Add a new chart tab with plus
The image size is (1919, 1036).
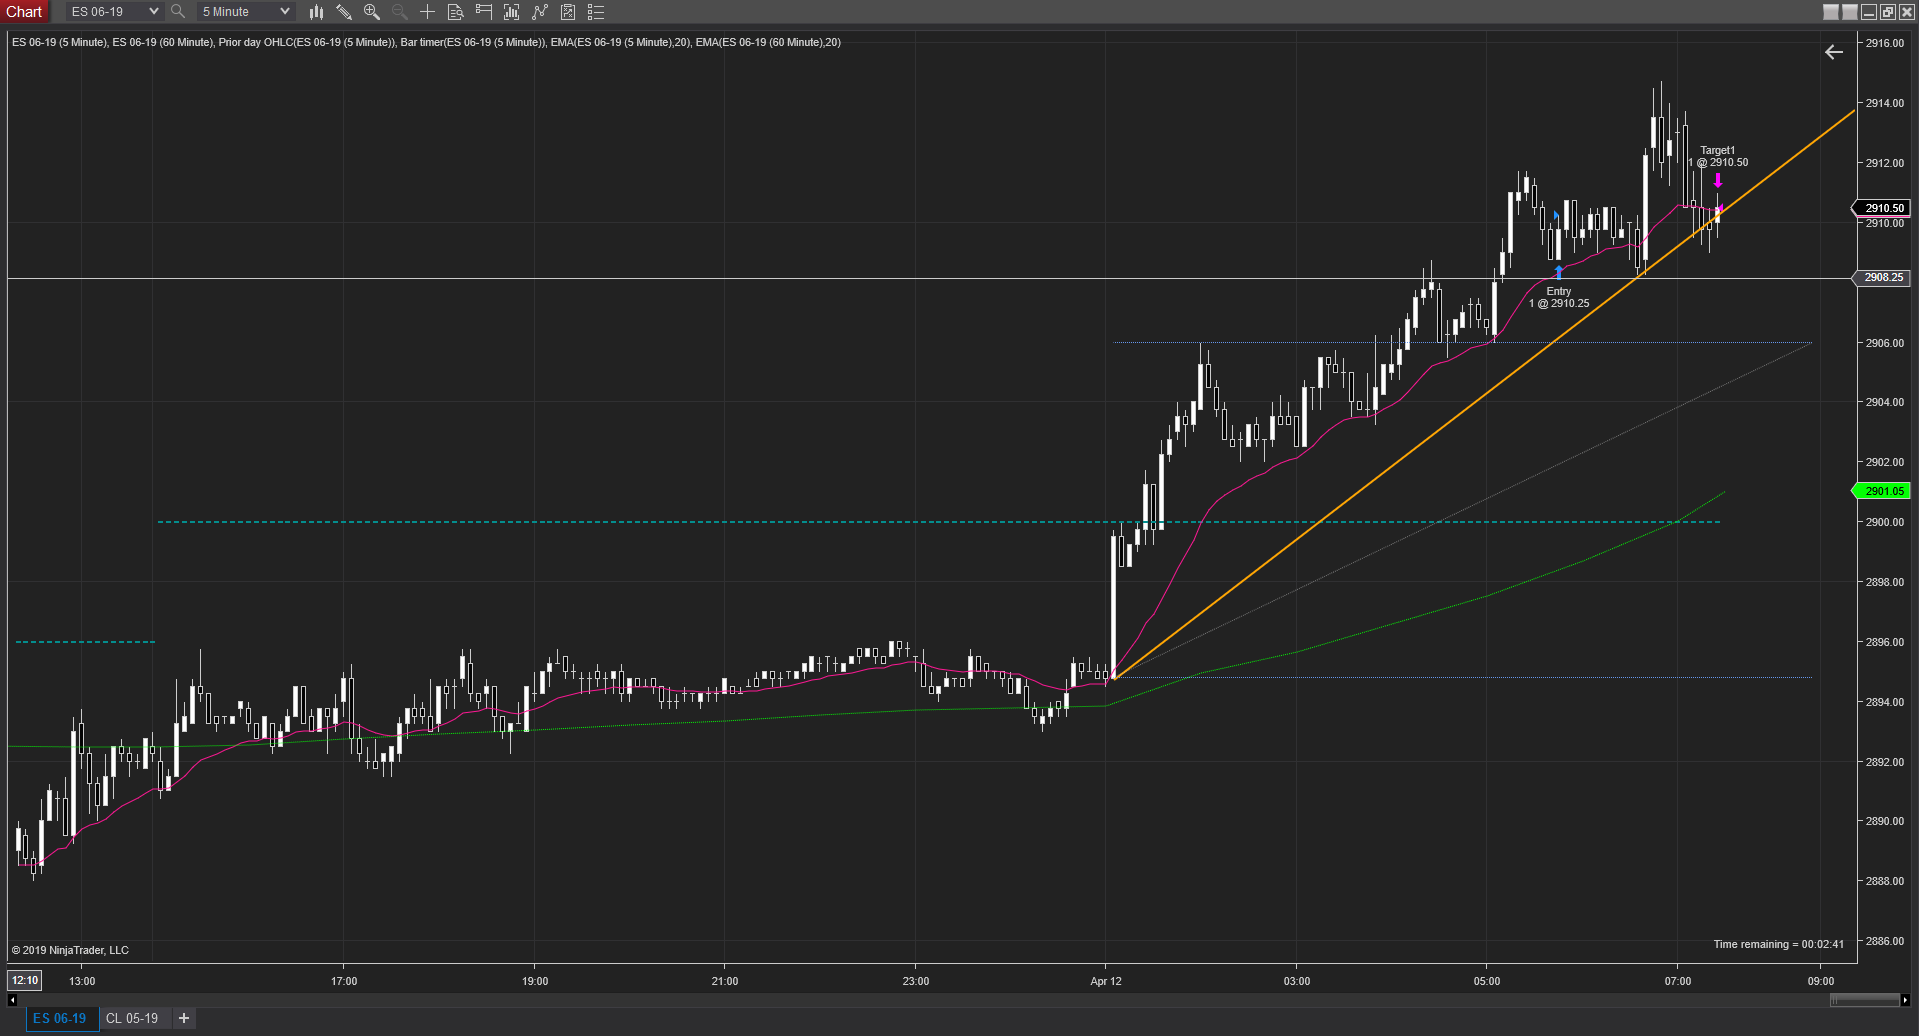[184, 1018]
